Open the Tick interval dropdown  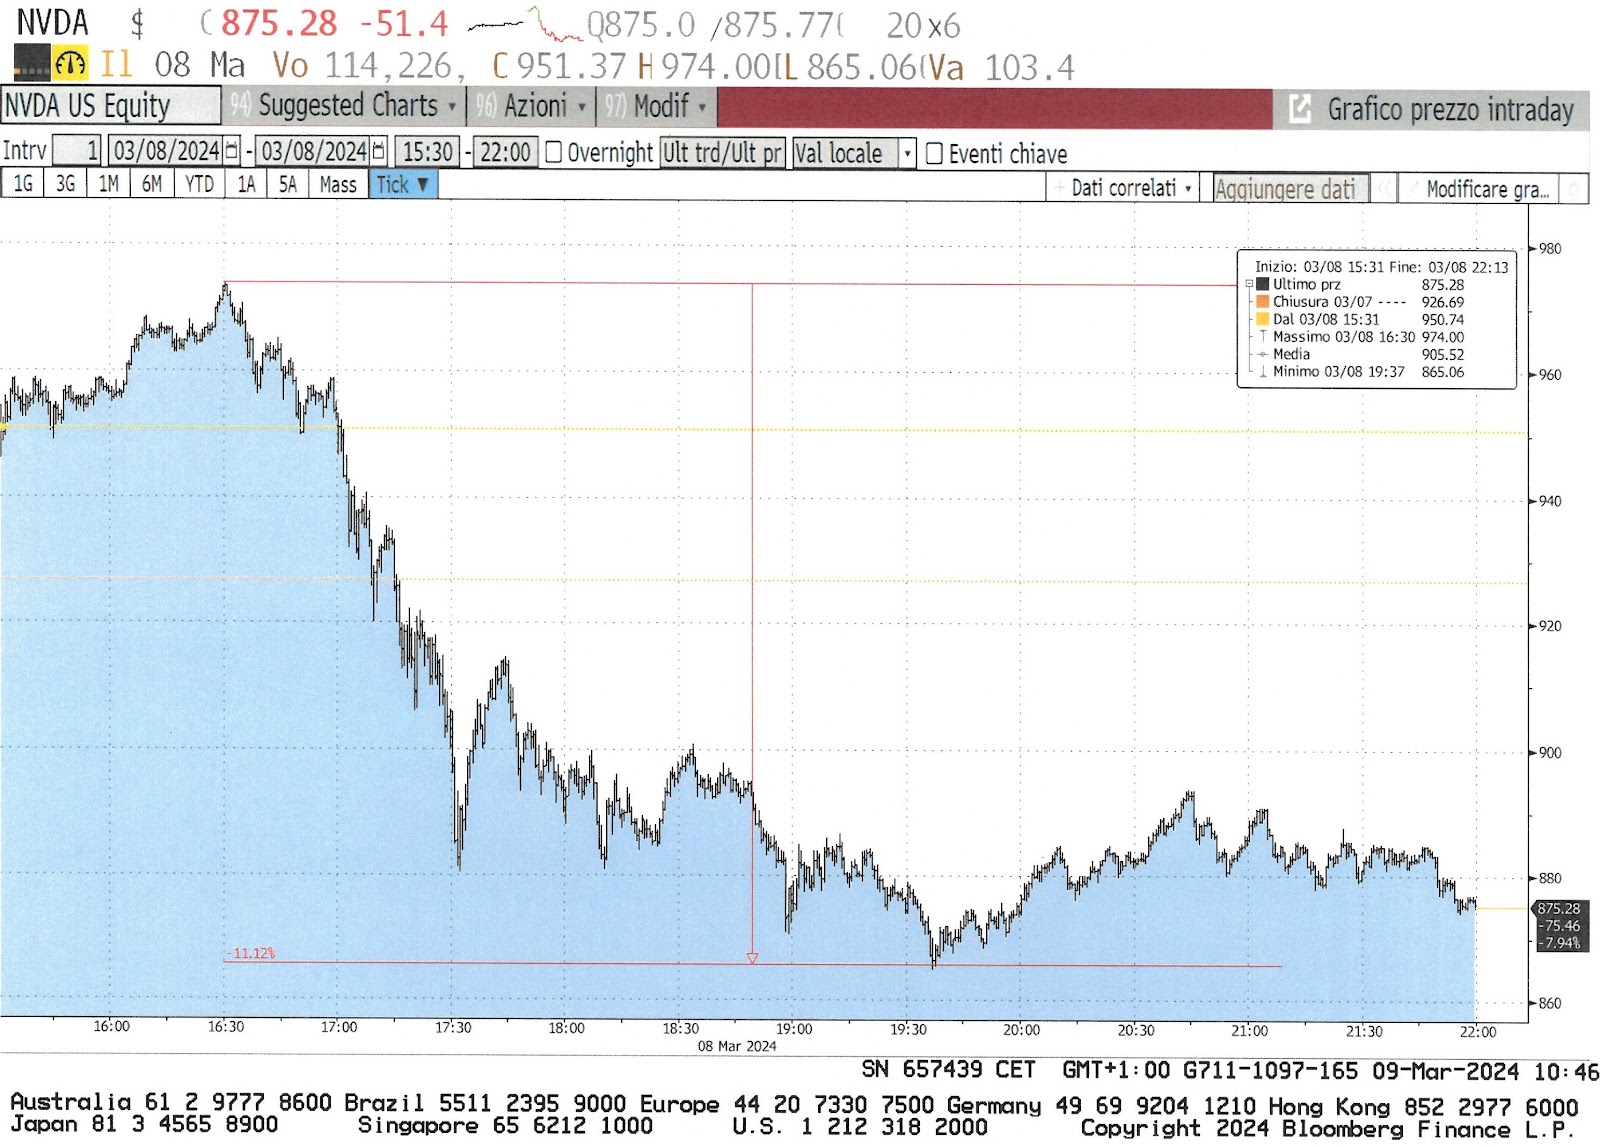(403, 184)
